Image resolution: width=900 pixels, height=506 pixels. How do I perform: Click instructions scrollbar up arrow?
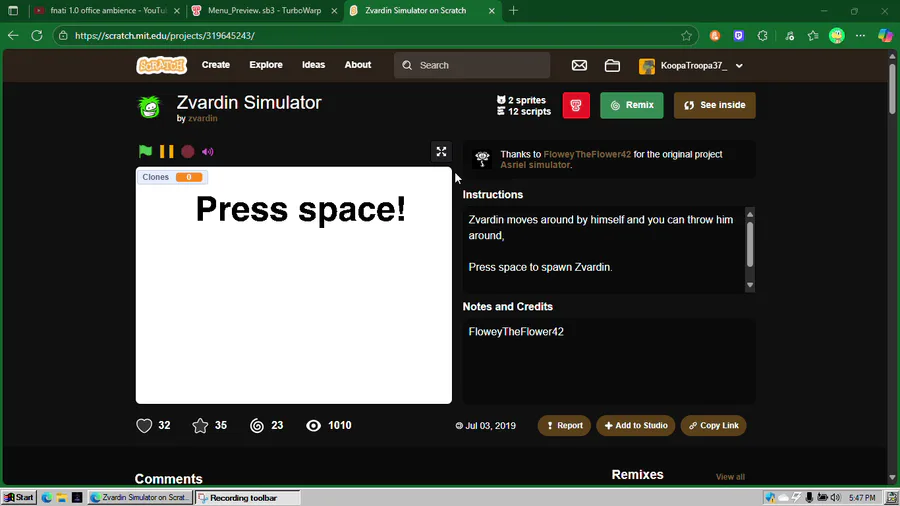[750, 215]
